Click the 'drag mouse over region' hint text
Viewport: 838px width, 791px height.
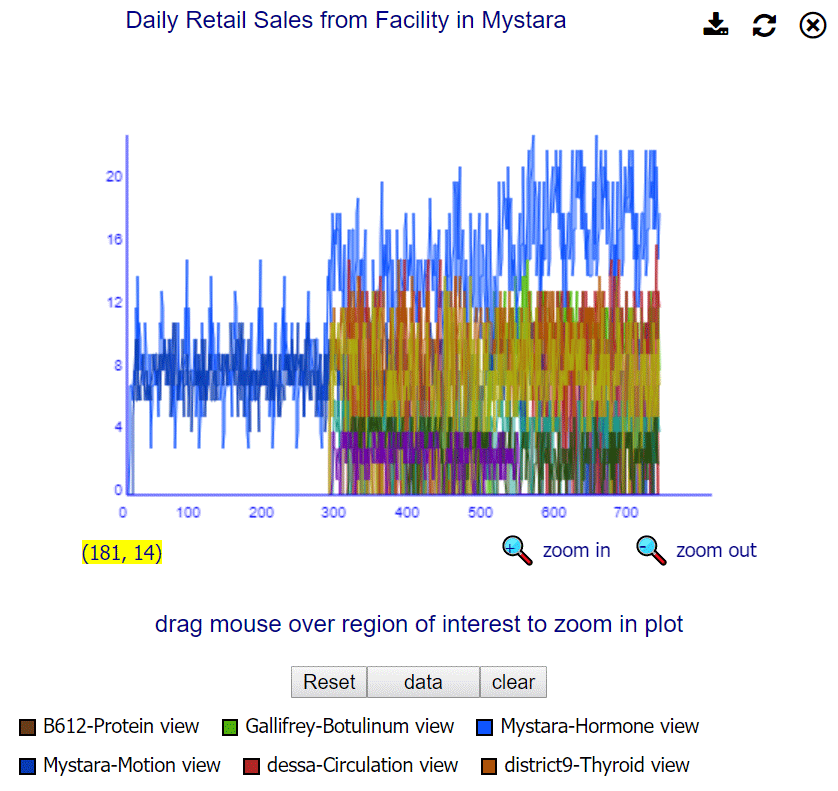pos(419,624)
